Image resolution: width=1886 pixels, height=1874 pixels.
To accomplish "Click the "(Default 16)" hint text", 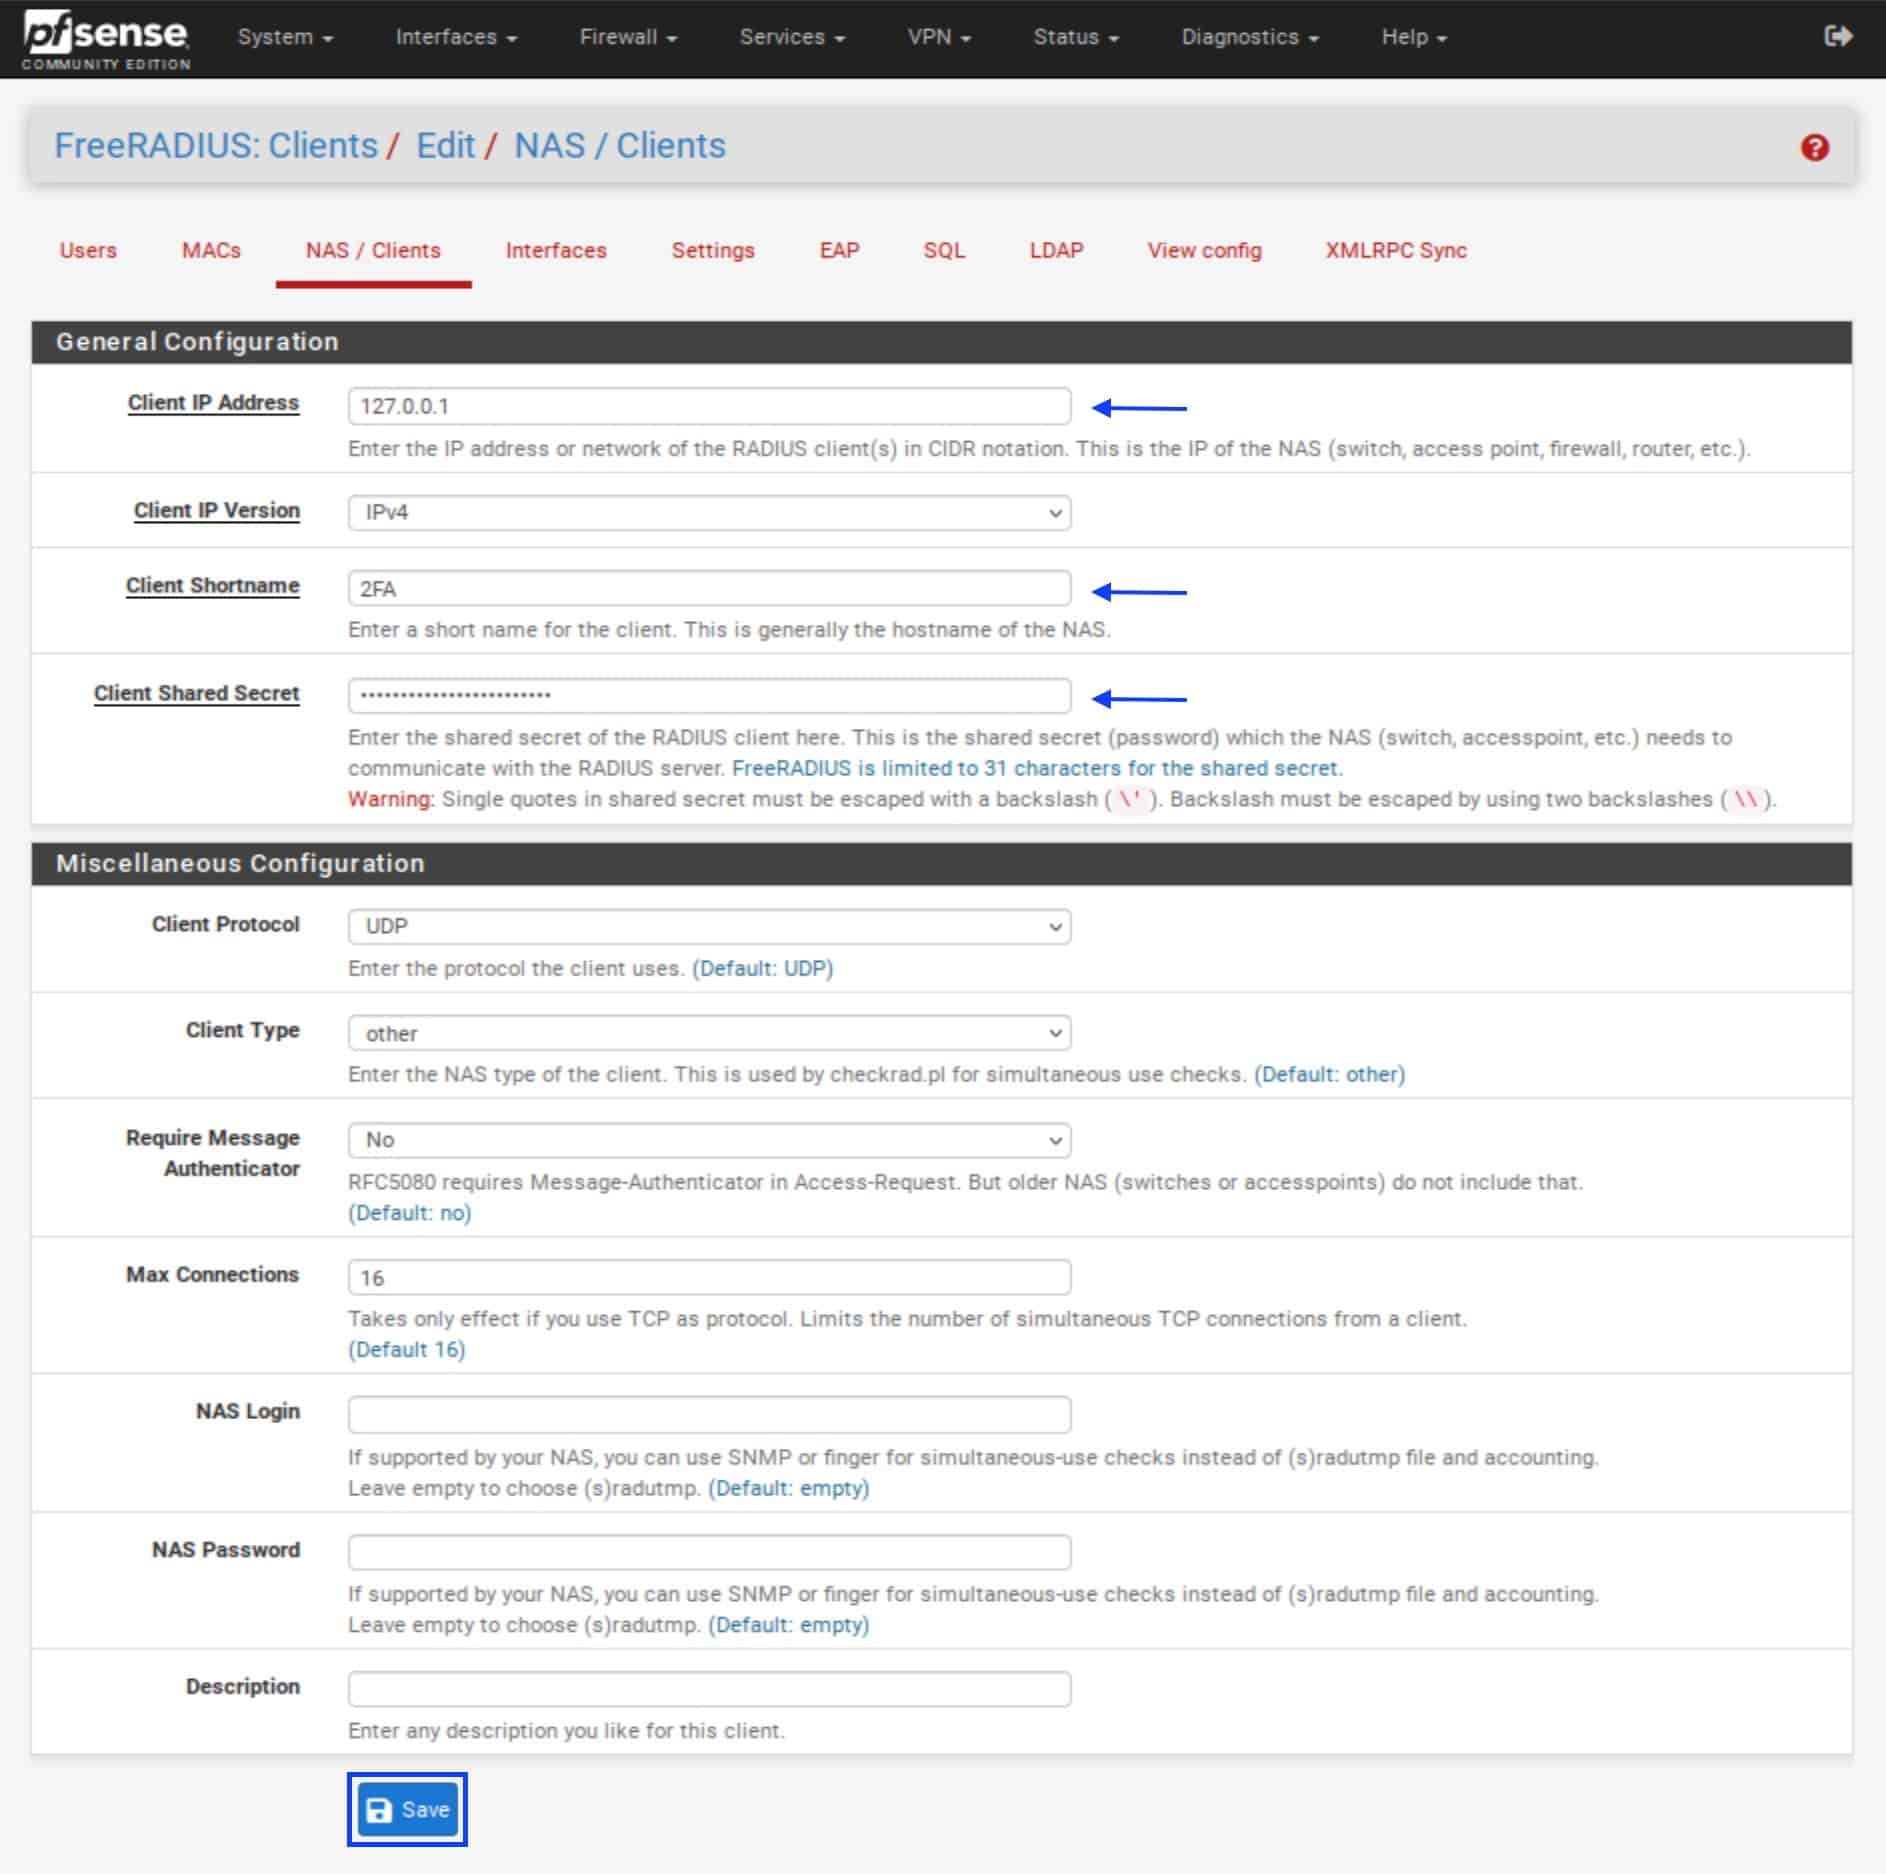I will click(407, 1349).
